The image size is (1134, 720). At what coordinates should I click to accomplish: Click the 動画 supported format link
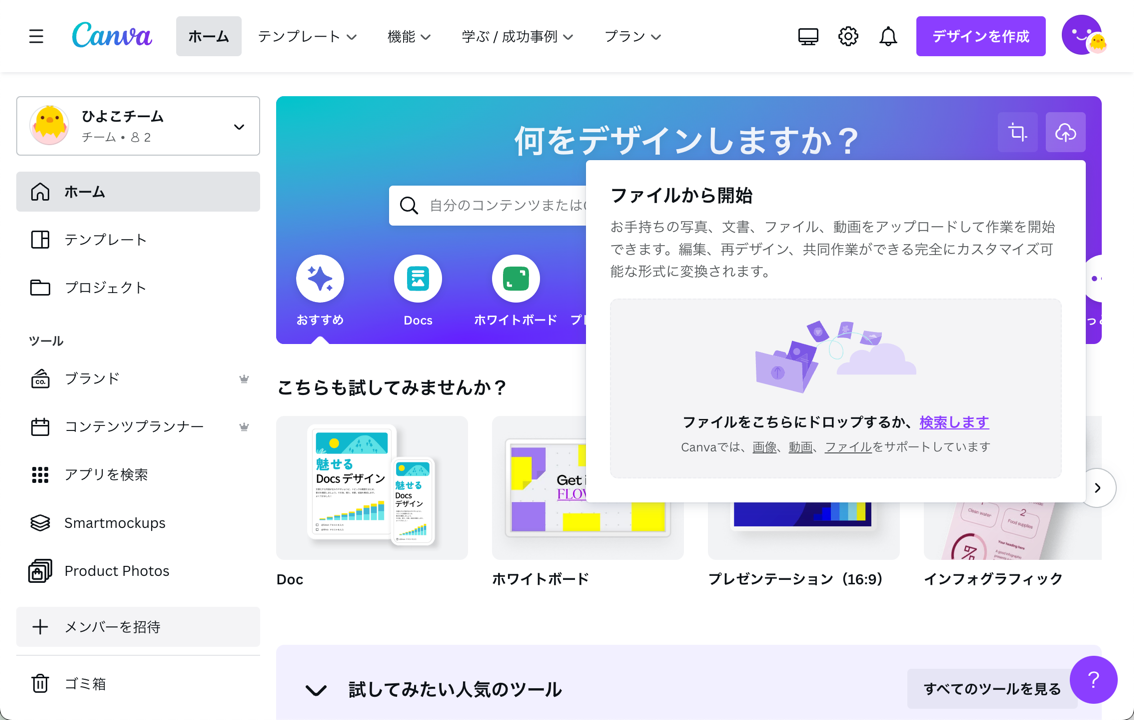800,447
